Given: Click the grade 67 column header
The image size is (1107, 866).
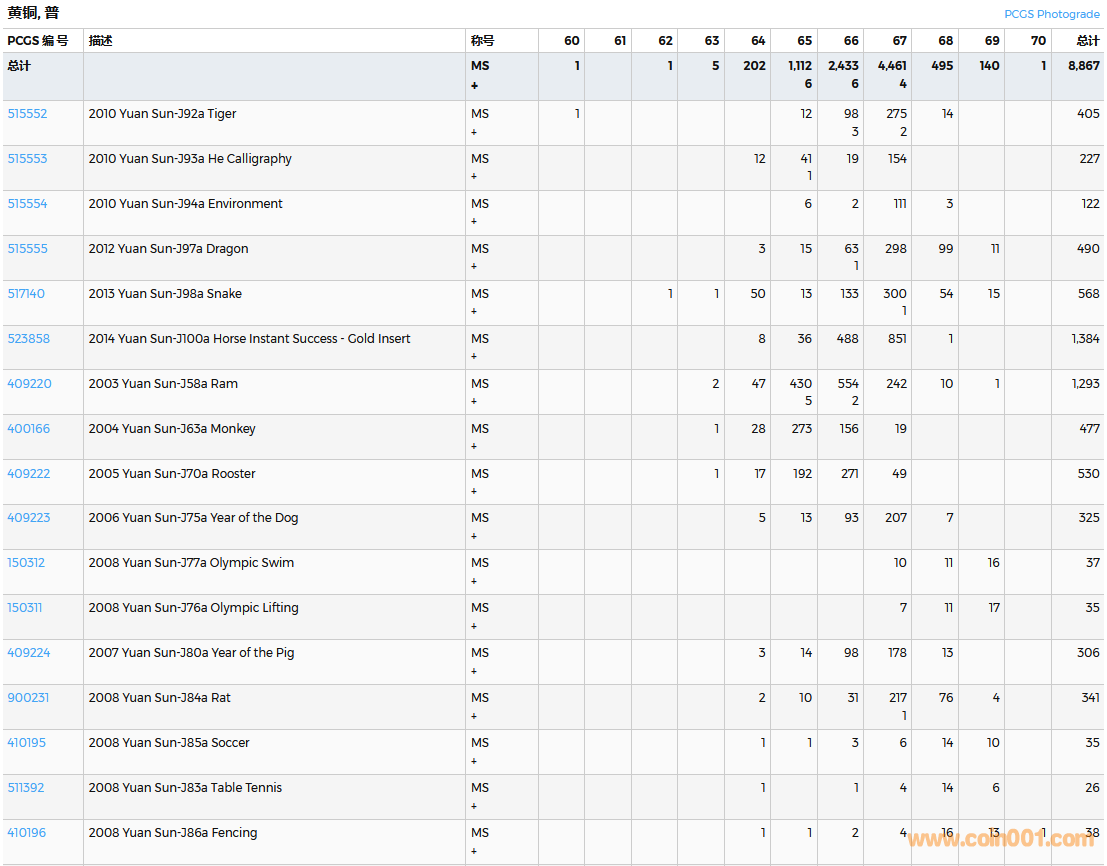Looking at the screenshot, I should (899, 41).
